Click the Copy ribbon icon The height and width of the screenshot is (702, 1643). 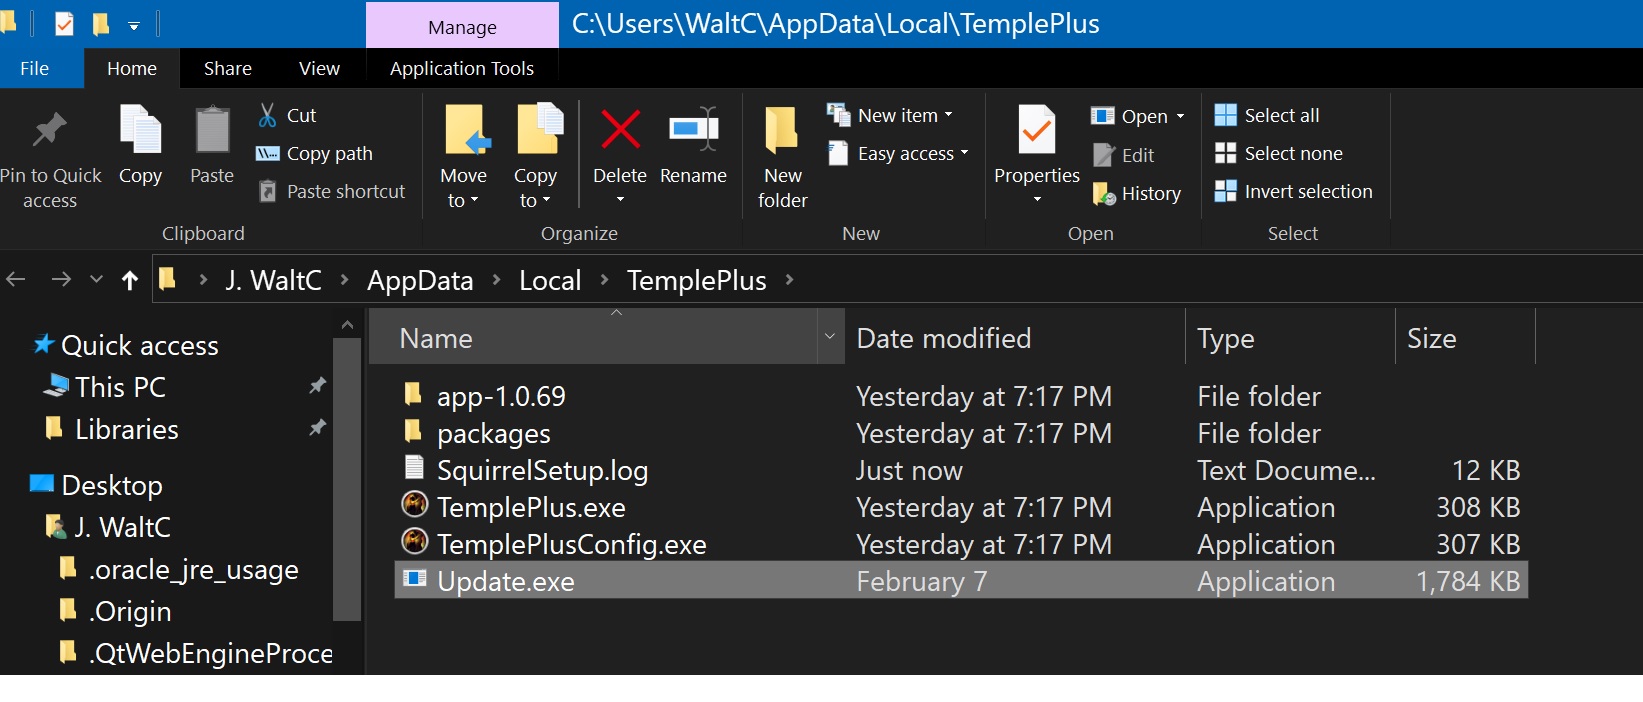pyautogui.click(x=140, y=129)
